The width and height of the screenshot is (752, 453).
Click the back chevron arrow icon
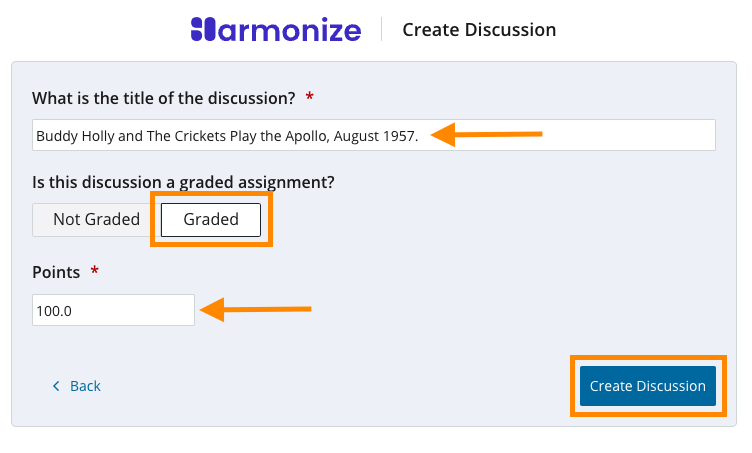(x=56, y=386)
